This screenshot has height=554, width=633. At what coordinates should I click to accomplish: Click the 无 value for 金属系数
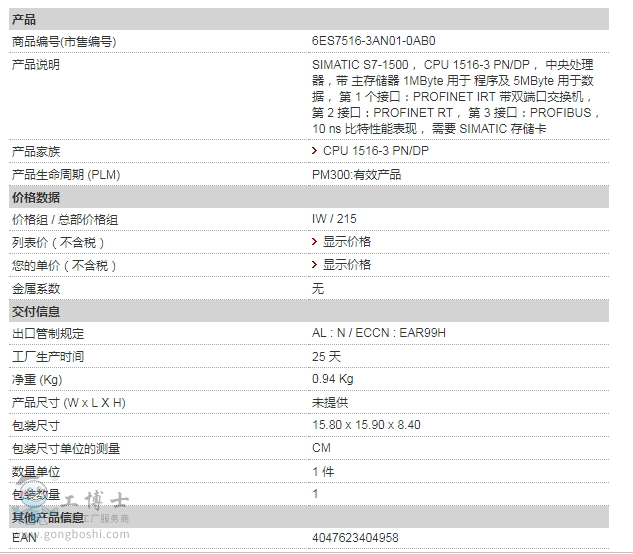pos(318,288)
